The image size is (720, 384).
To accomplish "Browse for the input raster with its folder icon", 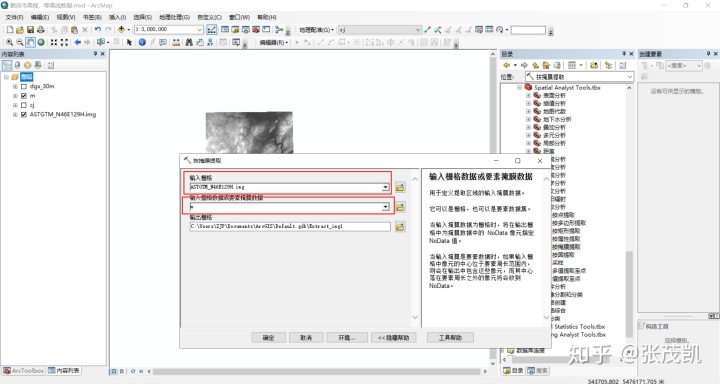I will tap(400, 187).
